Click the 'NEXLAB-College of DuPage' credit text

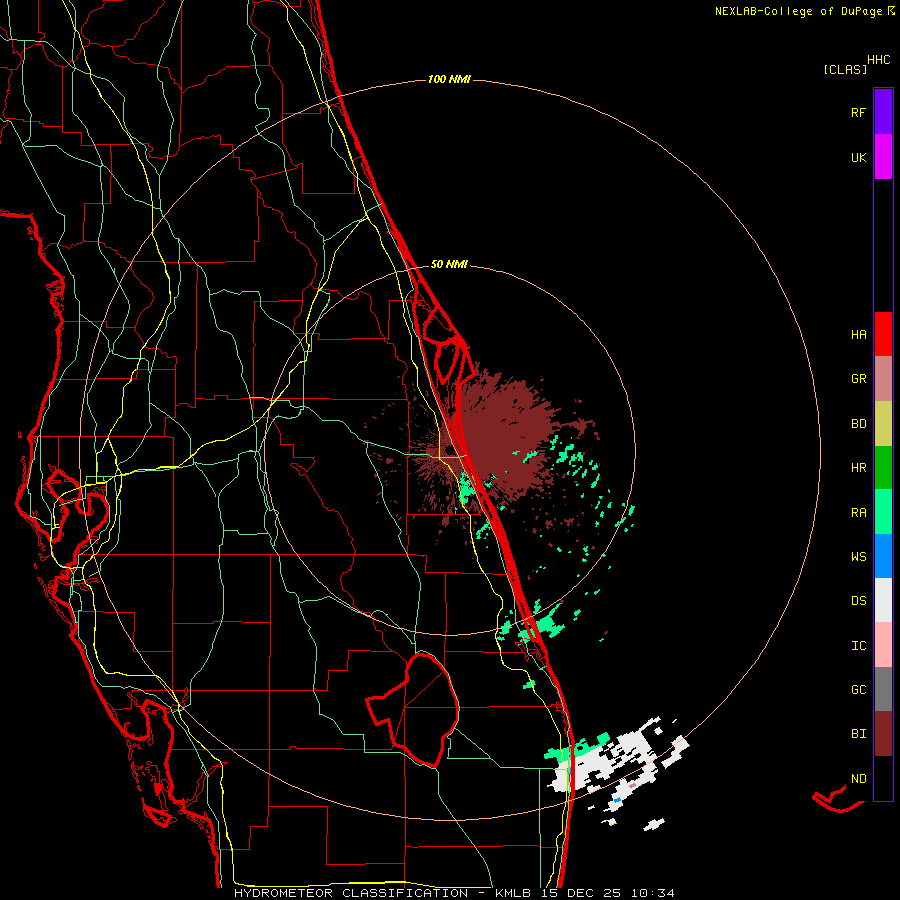pos(798,11)
